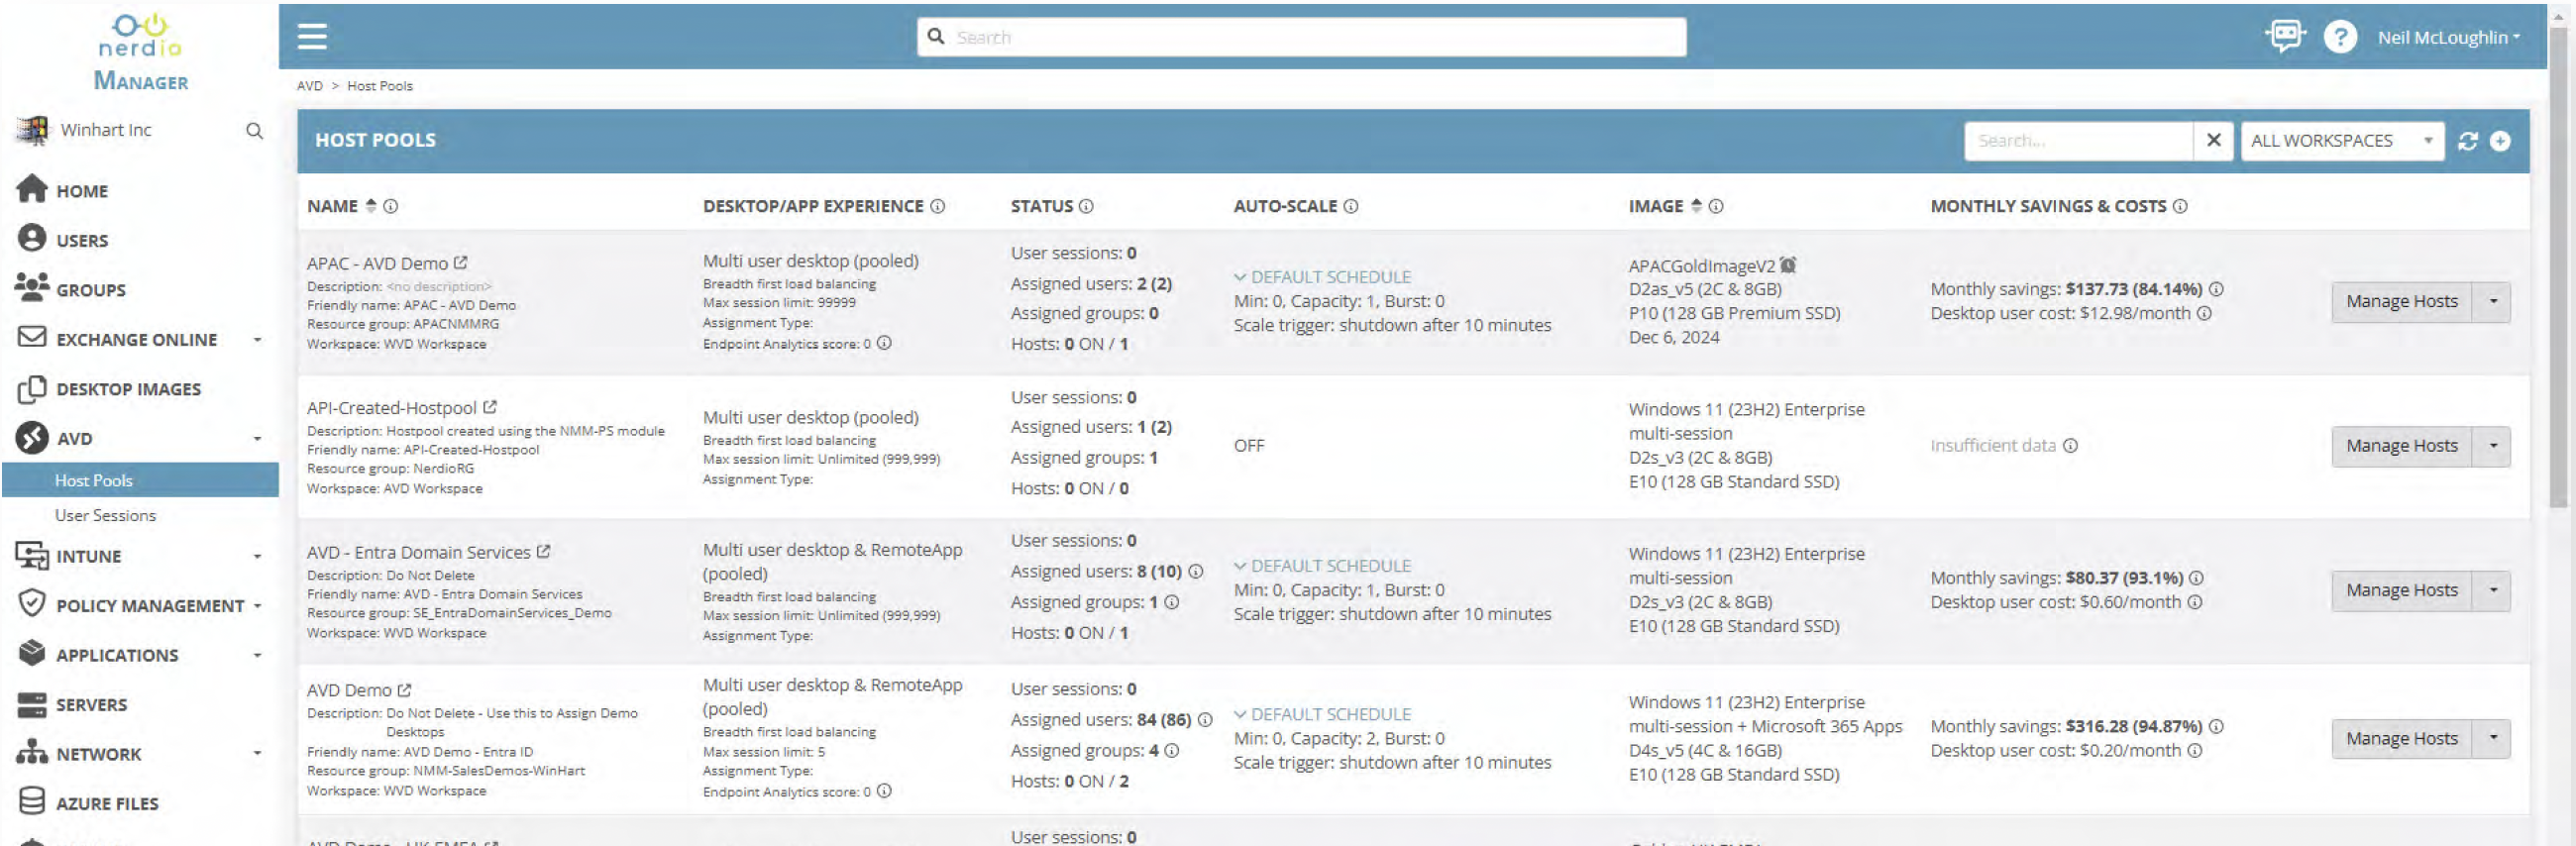Show info for NAME column
Image resolution: width=2576 pixels, height=846 pixels.
coord(391,206)
